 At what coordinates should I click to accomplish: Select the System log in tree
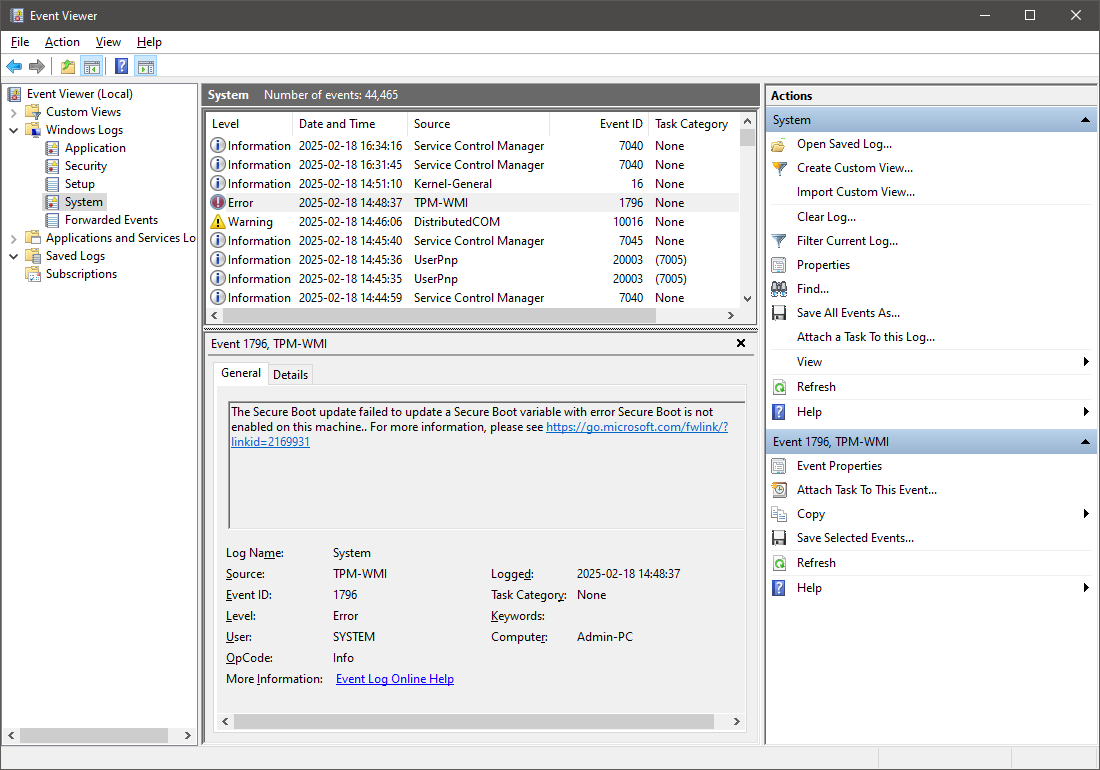point(83,202)
